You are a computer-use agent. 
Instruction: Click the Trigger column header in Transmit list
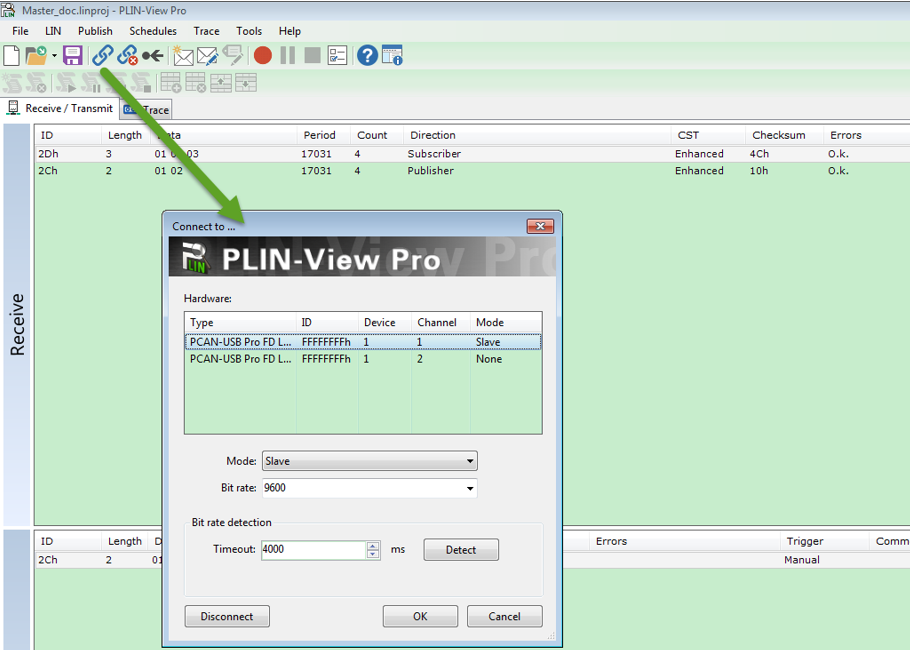click(825, 541)
